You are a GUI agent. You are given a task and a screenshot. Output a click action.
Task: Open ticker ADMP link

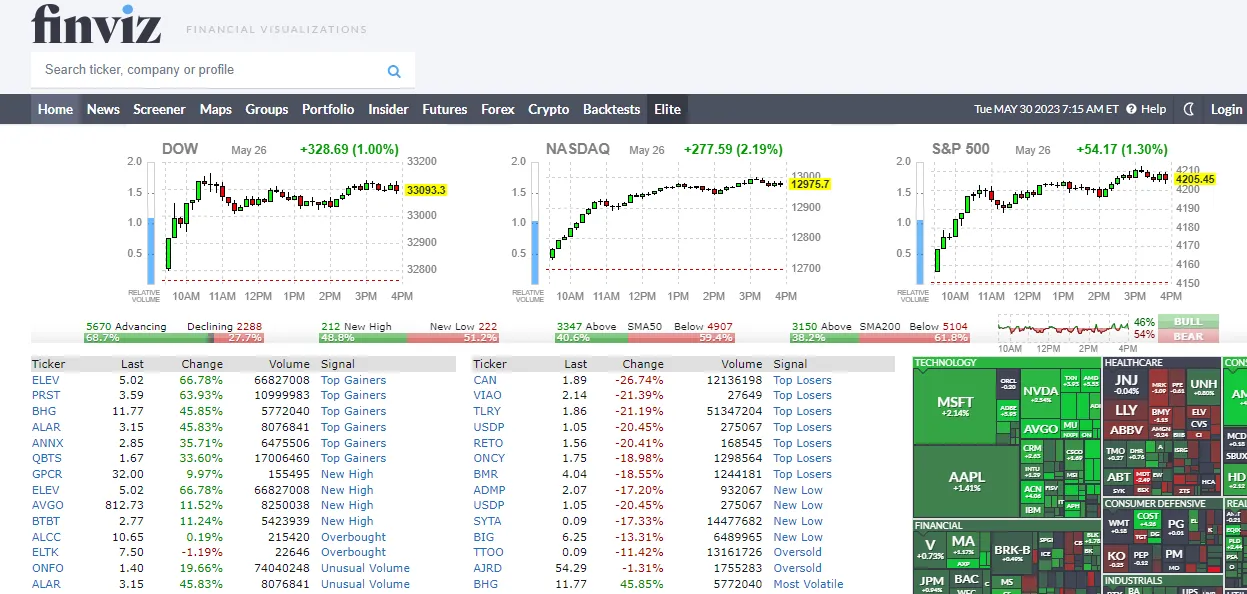coord(489,491)
